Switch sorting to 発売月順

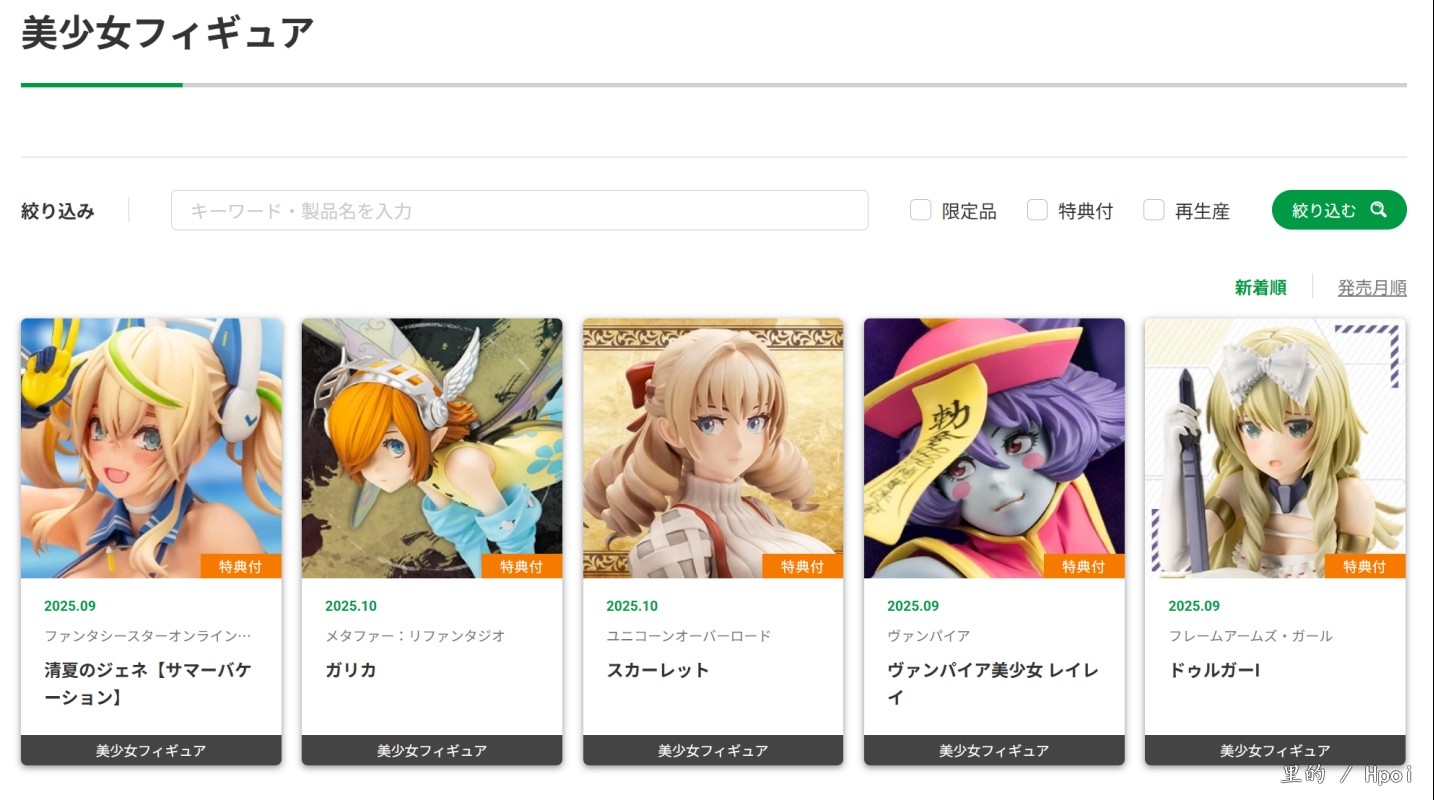(x=1372, y=288)
